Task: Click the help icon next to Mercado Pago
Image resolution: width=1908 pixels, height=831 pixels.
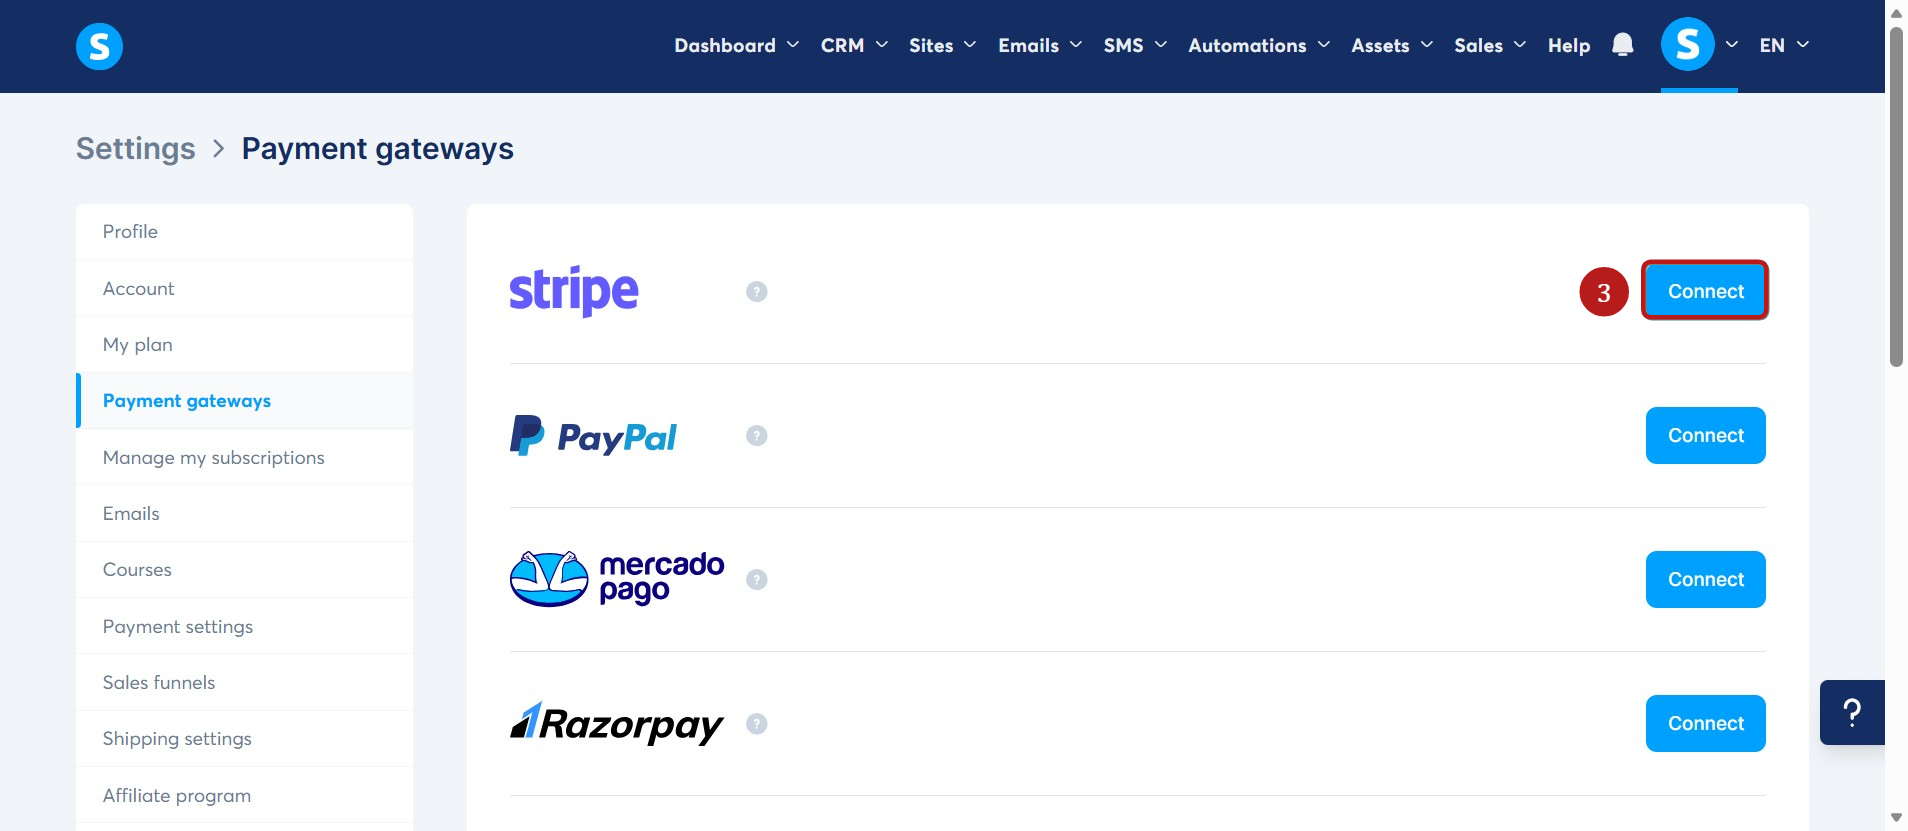Action: pos(757,579)
